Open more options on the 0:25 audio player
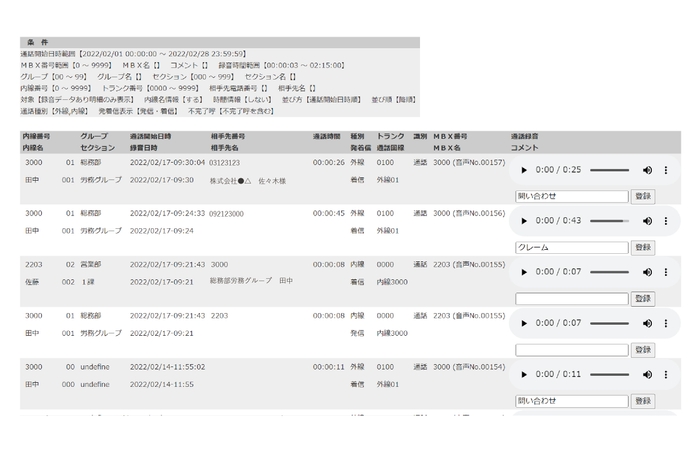This screenshot has width=700, height=467. [x=666, y=170]
